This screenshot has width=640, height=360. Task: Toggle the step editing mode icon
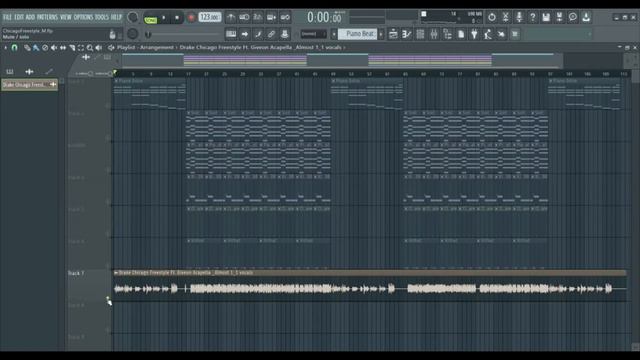coord(258,34)
